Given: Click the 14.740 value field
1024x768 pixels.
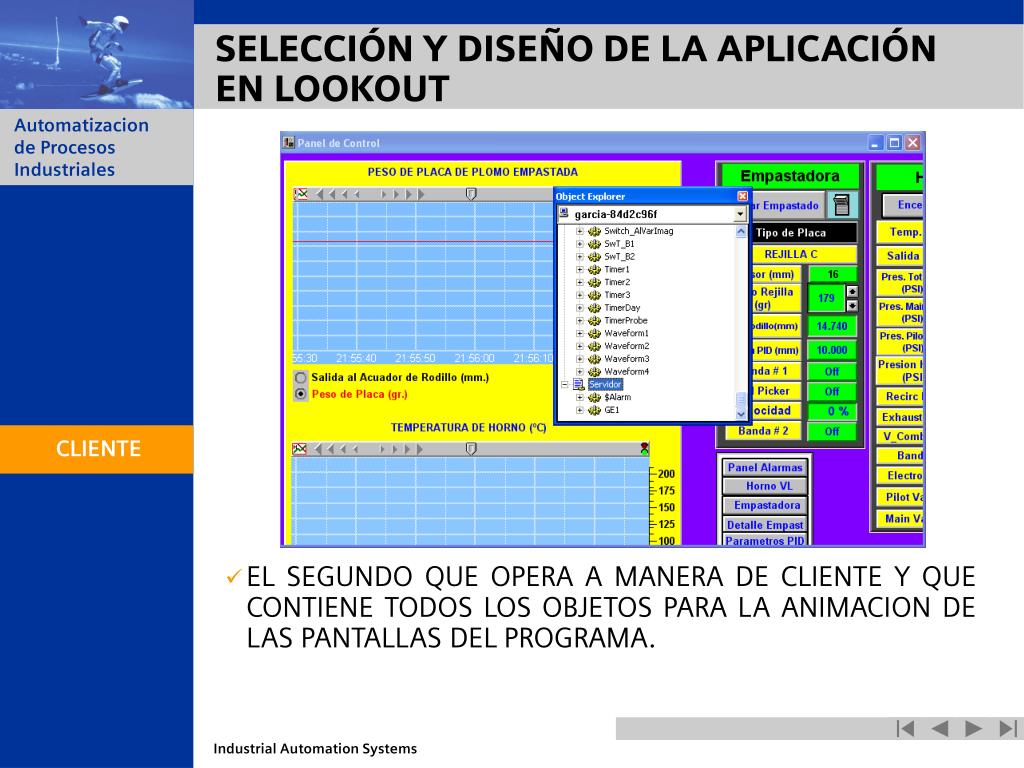Looking at the screenshot, I should click(831, 326).
